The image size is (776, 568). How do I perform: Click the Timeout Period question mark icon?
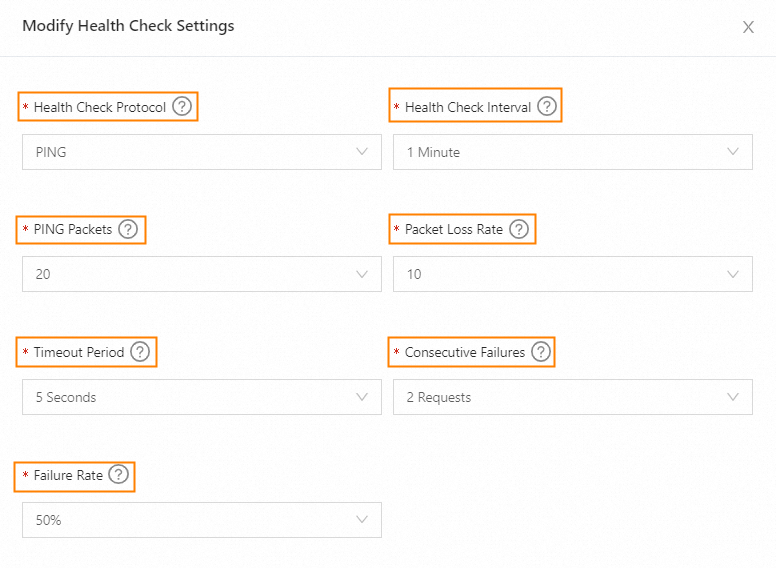click(140, 352)
